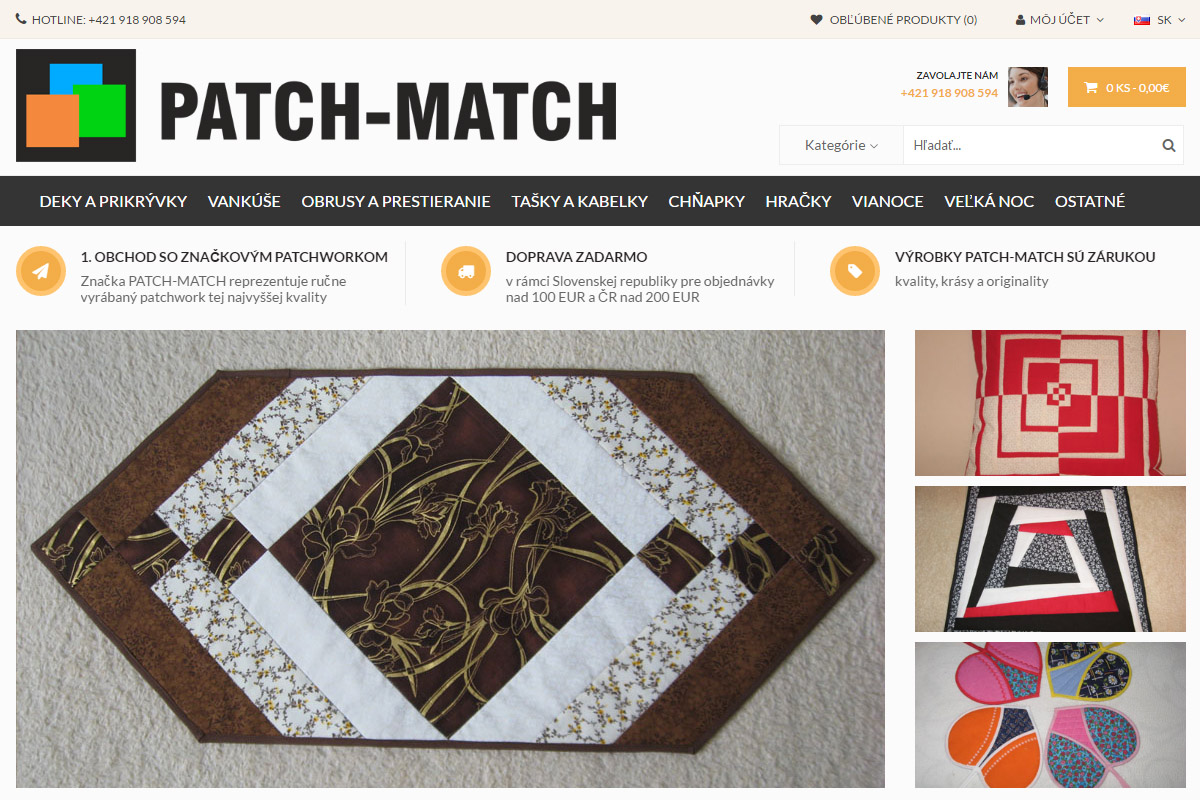Click the paper plane feature icon

click(x=41, y=271)
